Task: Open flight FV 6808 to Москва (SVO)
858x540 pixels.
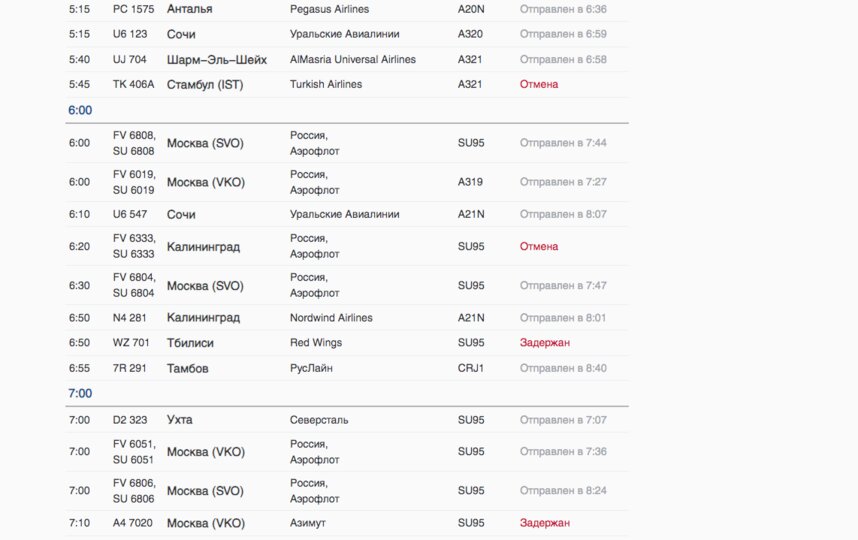Action: [134, 143]
